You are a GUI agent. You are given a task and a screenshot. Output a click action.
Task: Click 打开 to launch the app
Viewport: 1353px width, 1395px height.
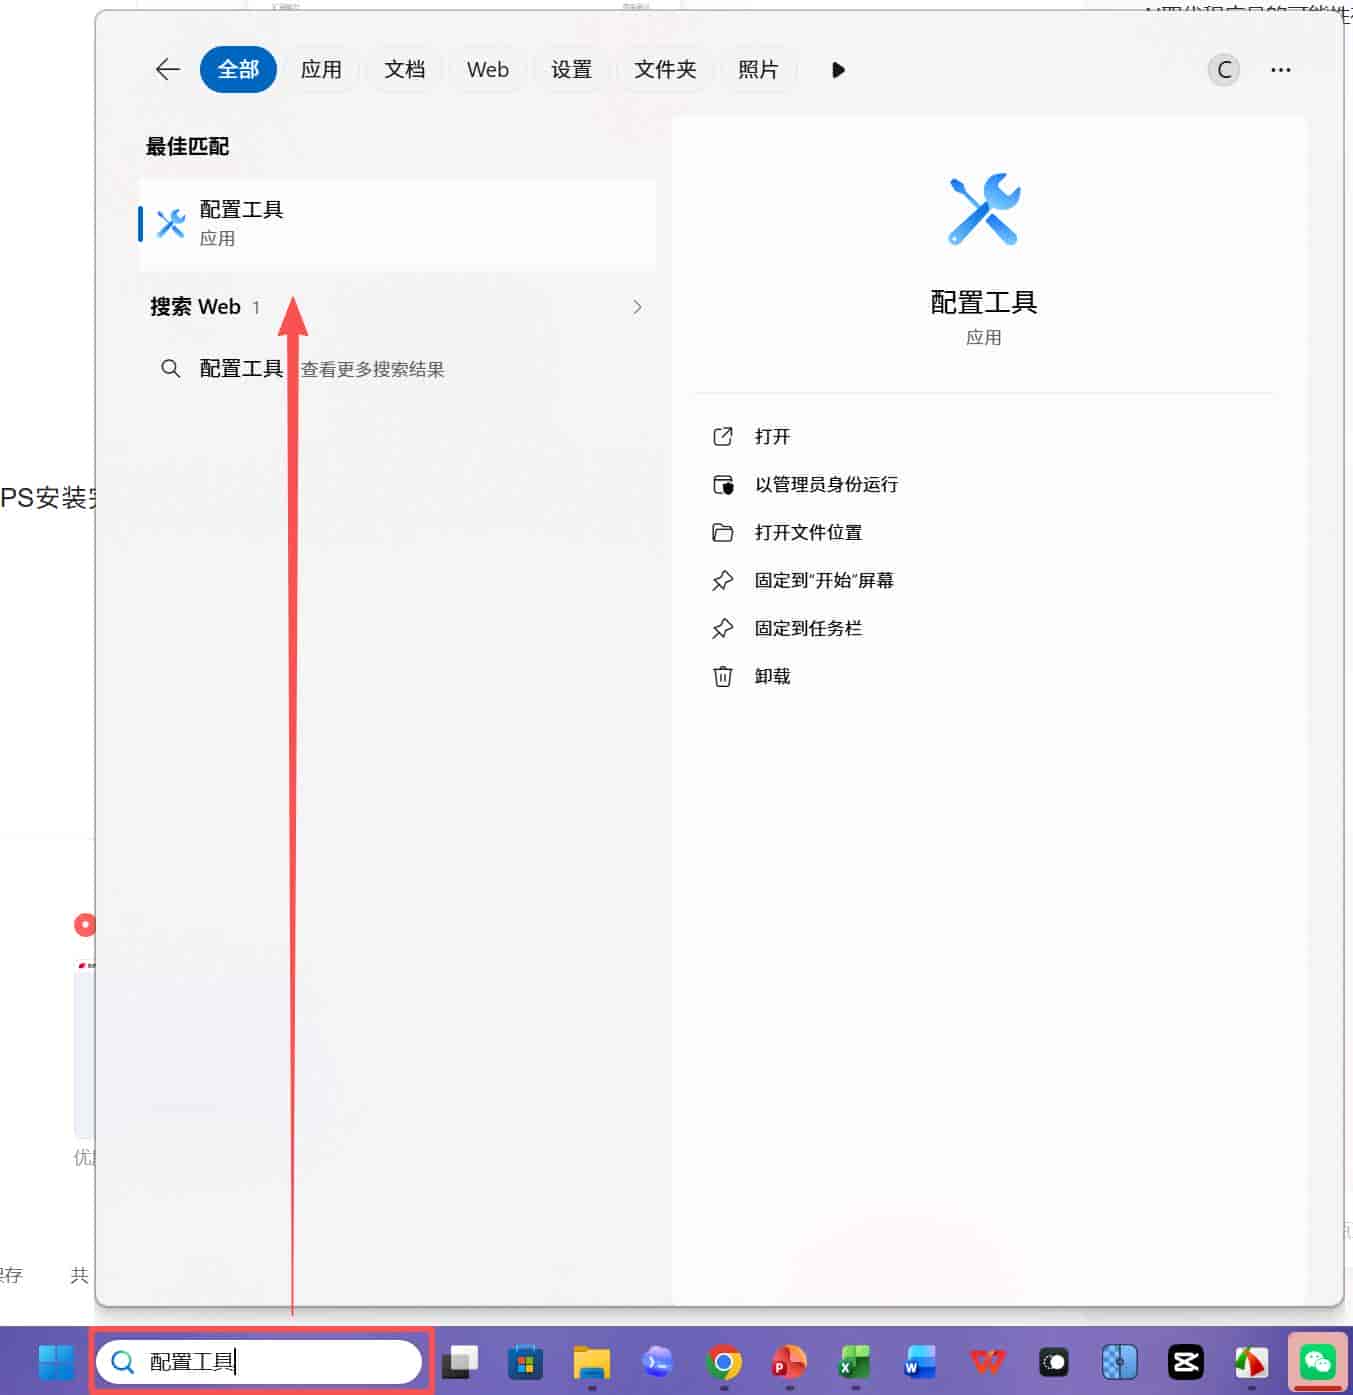(x=772, y=437)
